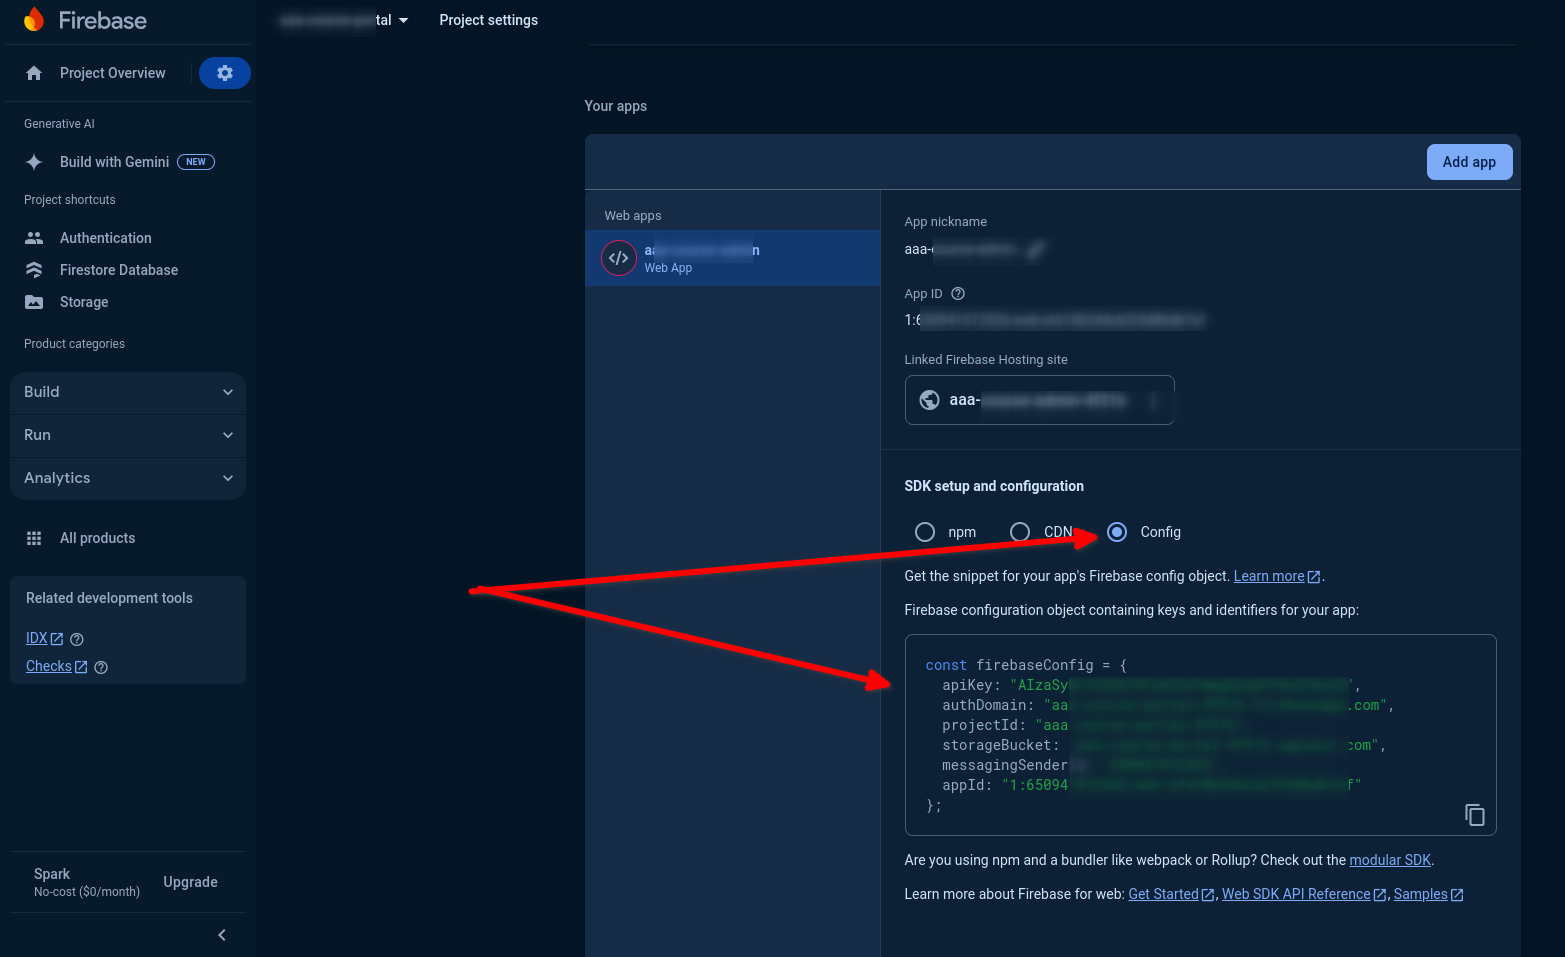Click the firebaseConfig code block

pyautogui.click(x=1200, y=735)
